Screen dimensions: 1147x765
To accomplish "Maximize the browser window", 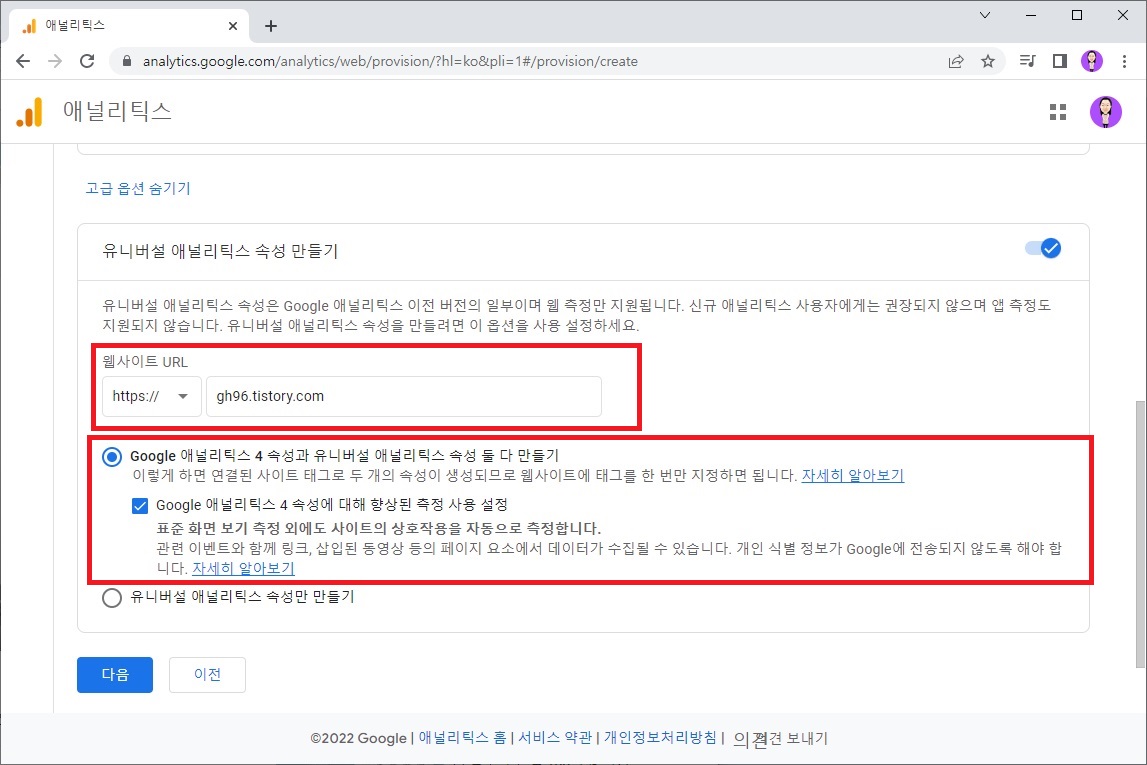I will pos(1077,15).
